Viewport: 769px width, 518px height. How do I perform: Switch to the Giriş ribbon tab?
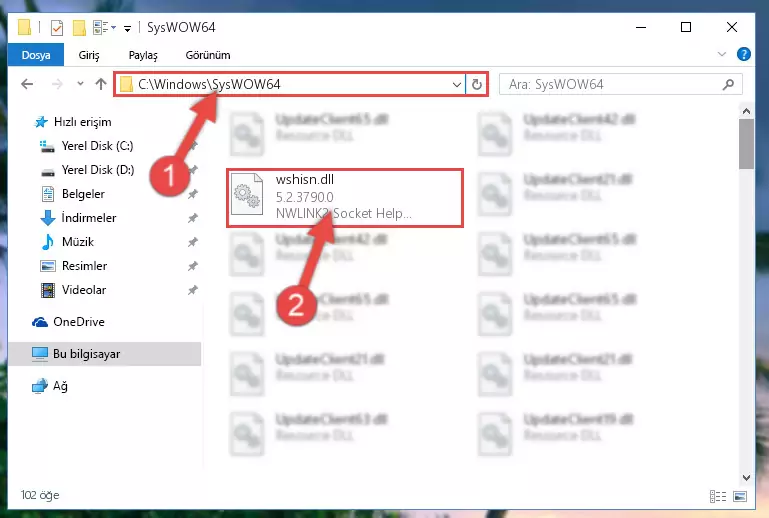89,55
